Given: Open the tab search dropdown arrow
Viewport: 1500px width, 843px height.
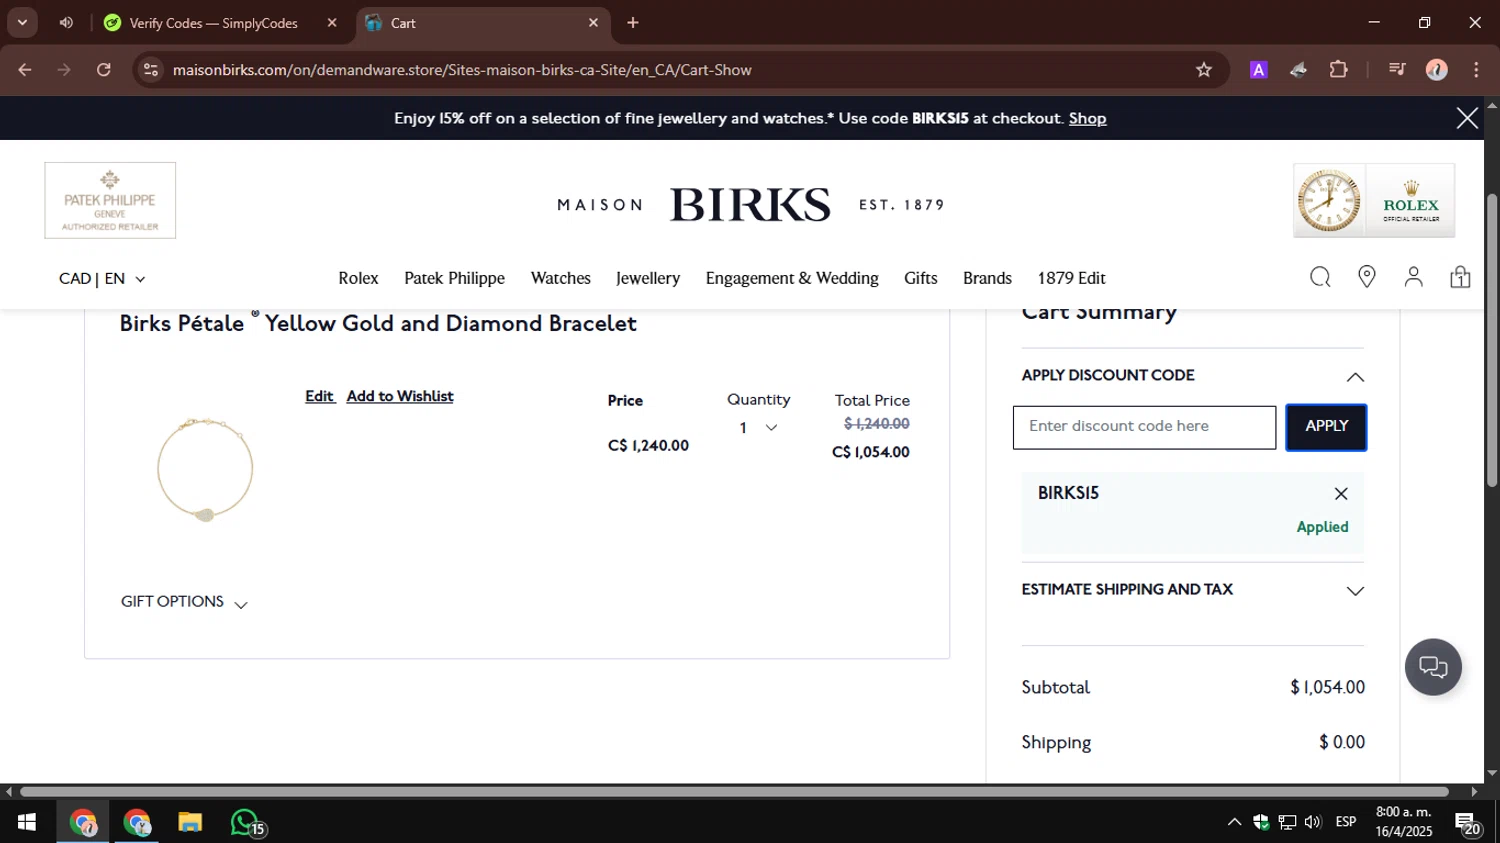Looking at the screenshot, I should tap(22, 22).
